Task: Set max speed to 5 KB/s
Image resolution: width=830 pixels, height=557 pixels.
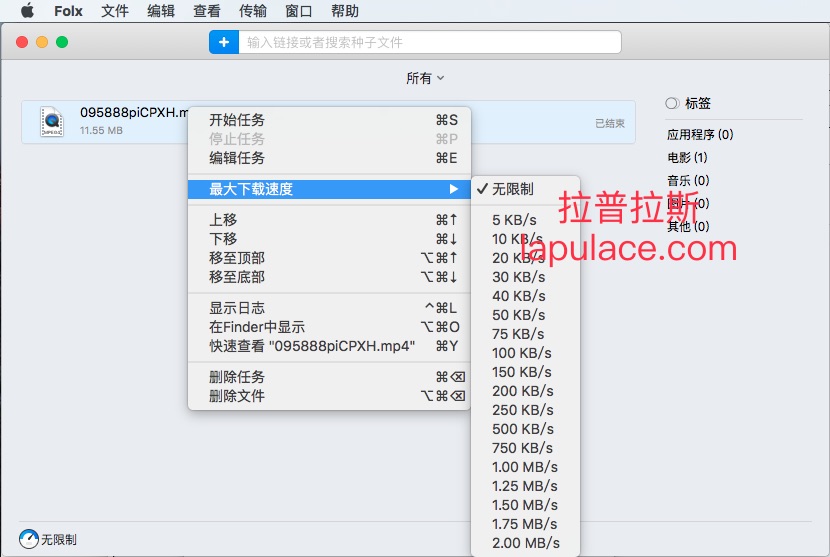Action: pos(525,220)
